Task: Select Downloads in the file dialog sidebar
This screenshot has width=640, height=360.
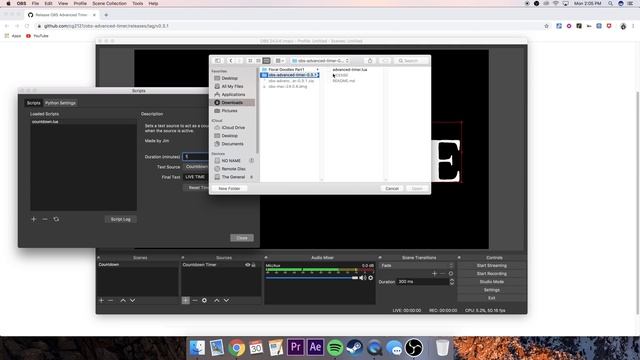Action: [x=233, y=102]
